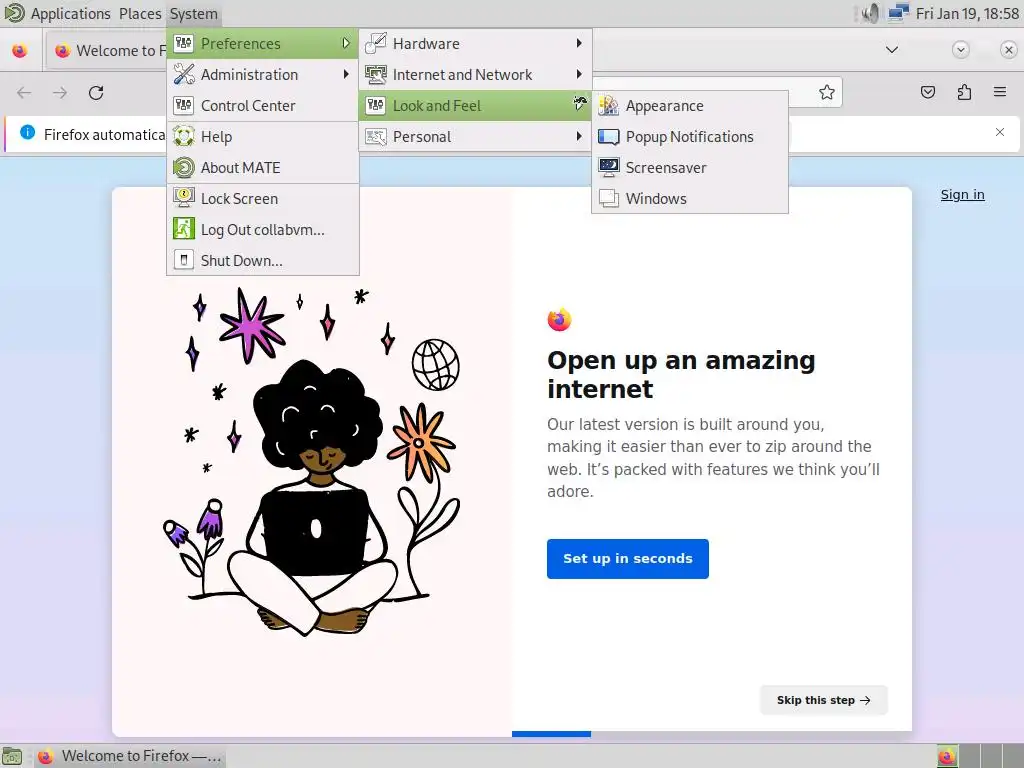The width and height of the screenshot is (1024, 768).
Task: Select the Lock Screen menu entry
Action: click(263, 199)
